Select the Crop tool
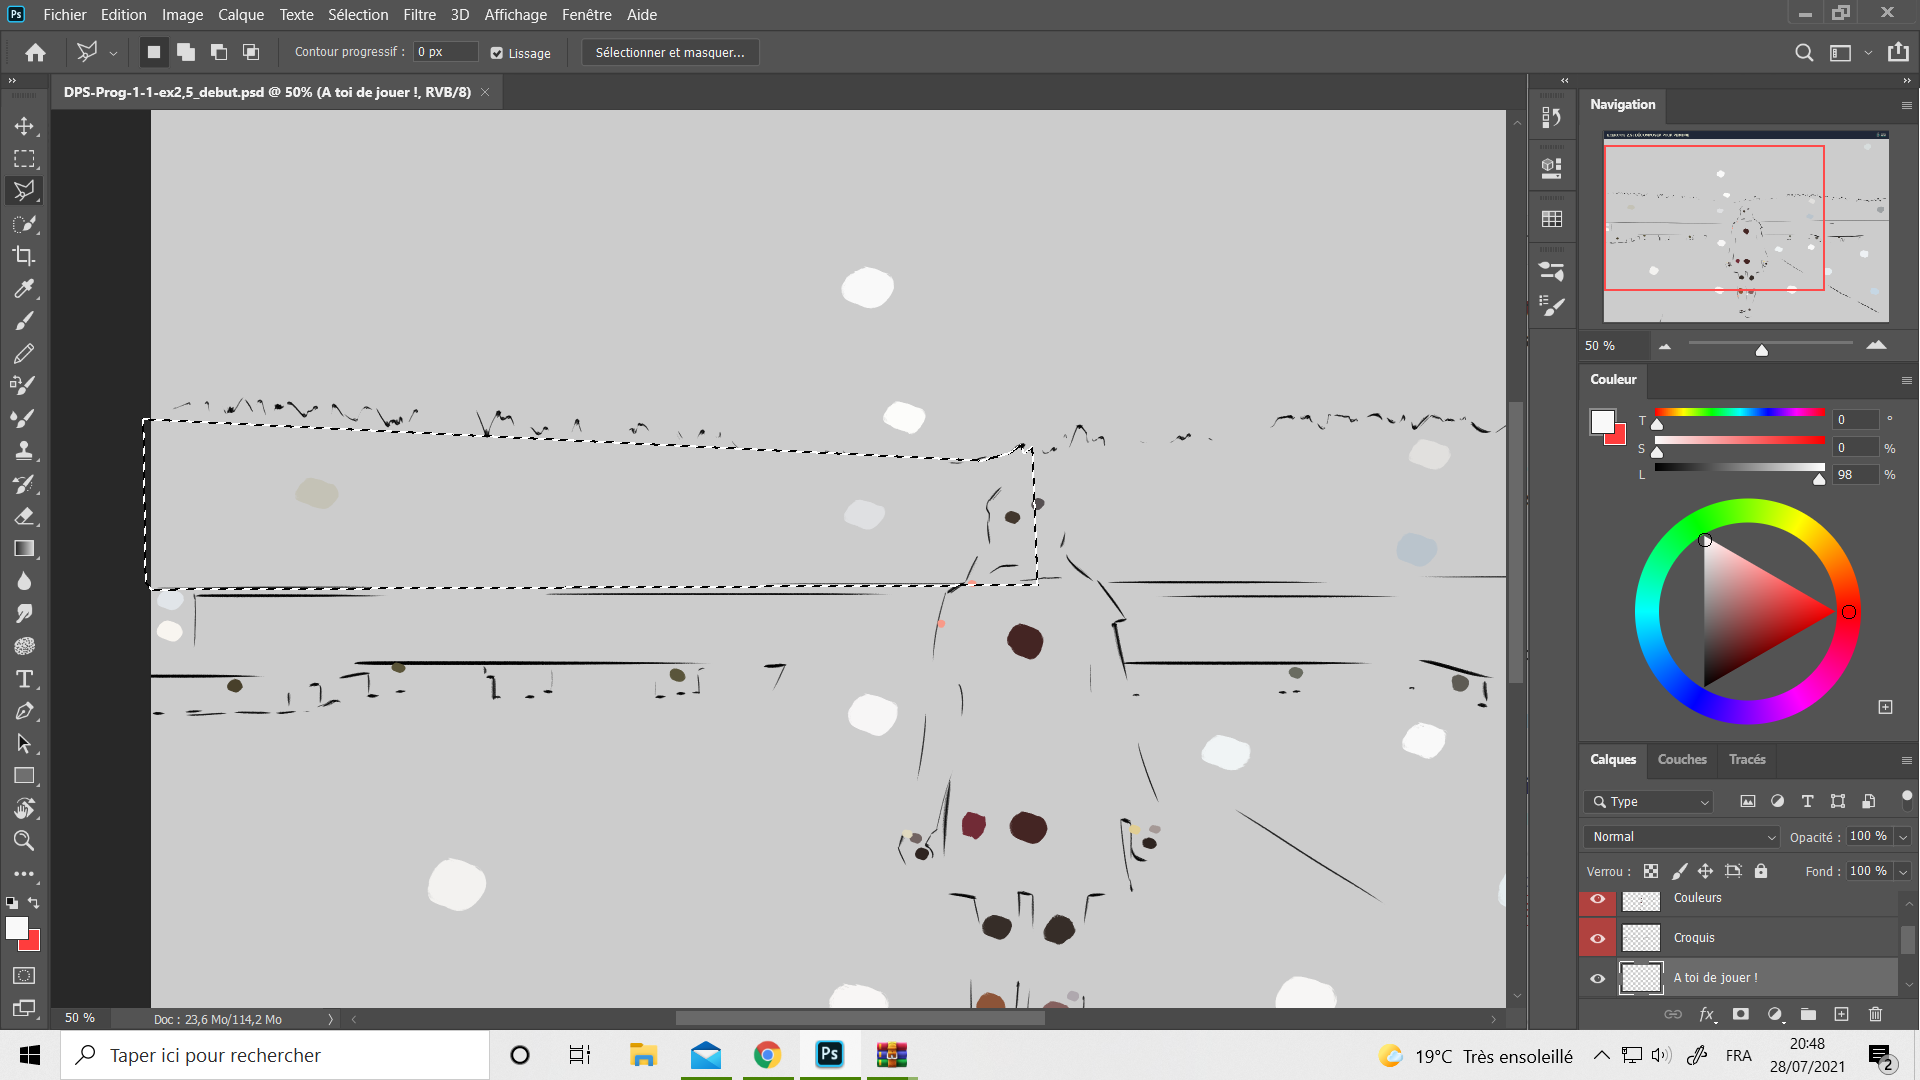This screenshot has width=1920, height=1080. 24,256
